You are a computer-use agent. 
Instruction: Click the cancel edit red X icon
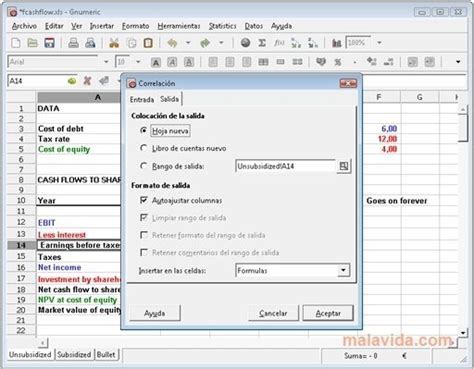coord(87,81)
